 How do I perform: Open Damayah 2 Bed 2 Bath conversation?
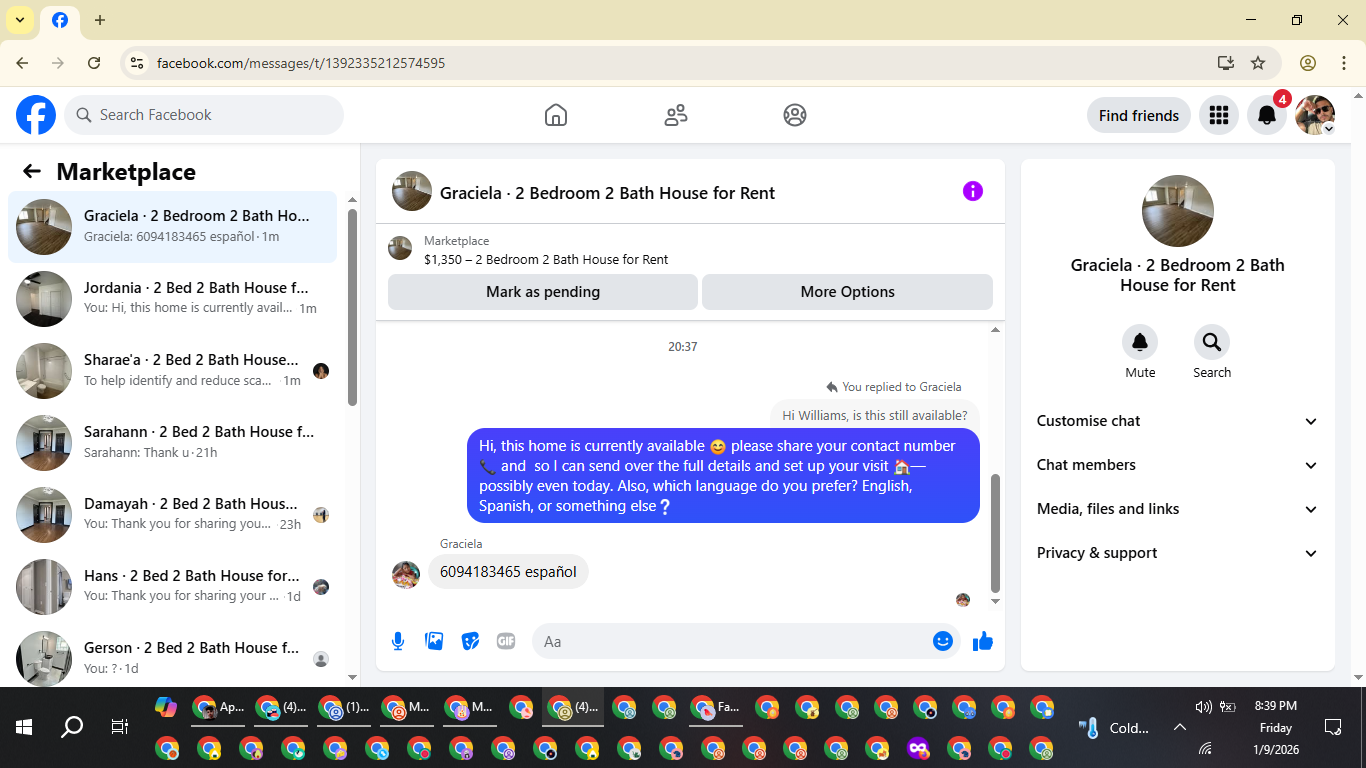click(x=173, y=515)
